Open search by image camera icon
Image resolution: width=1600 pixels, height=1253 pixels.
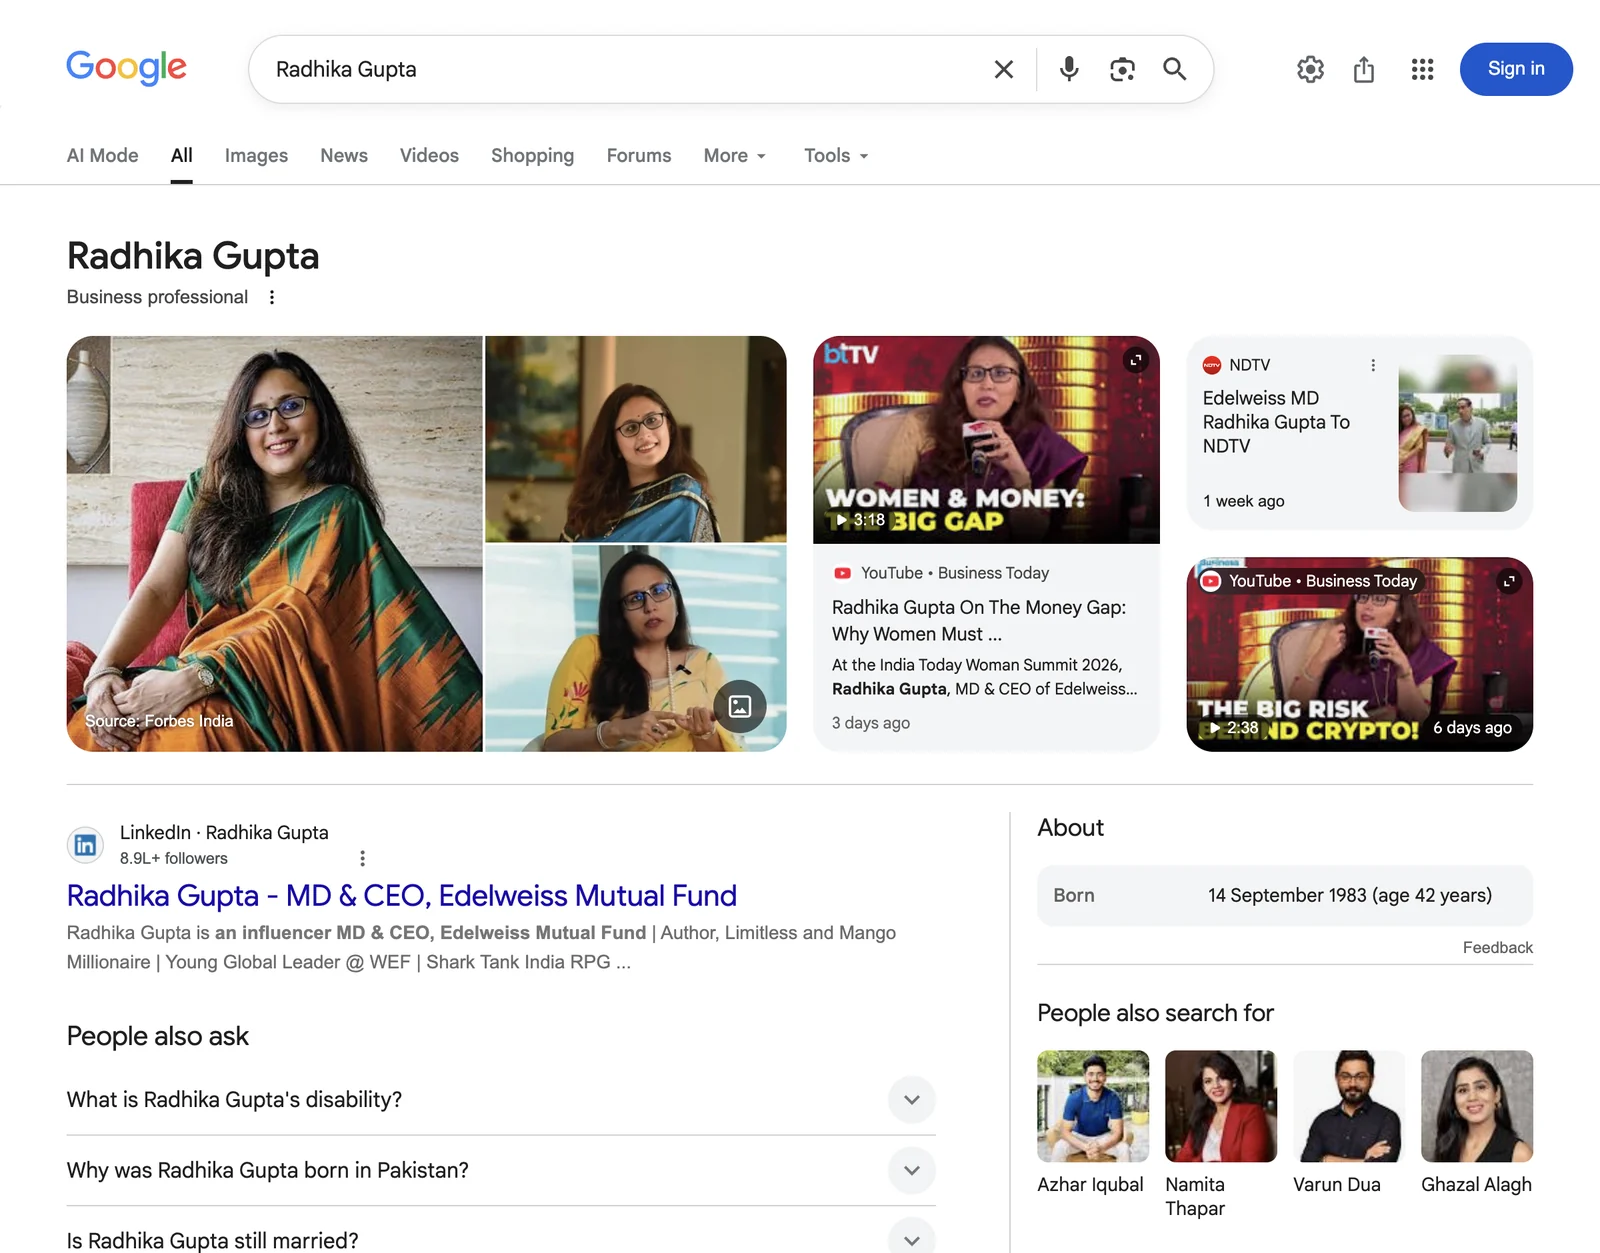(1122, 69)
